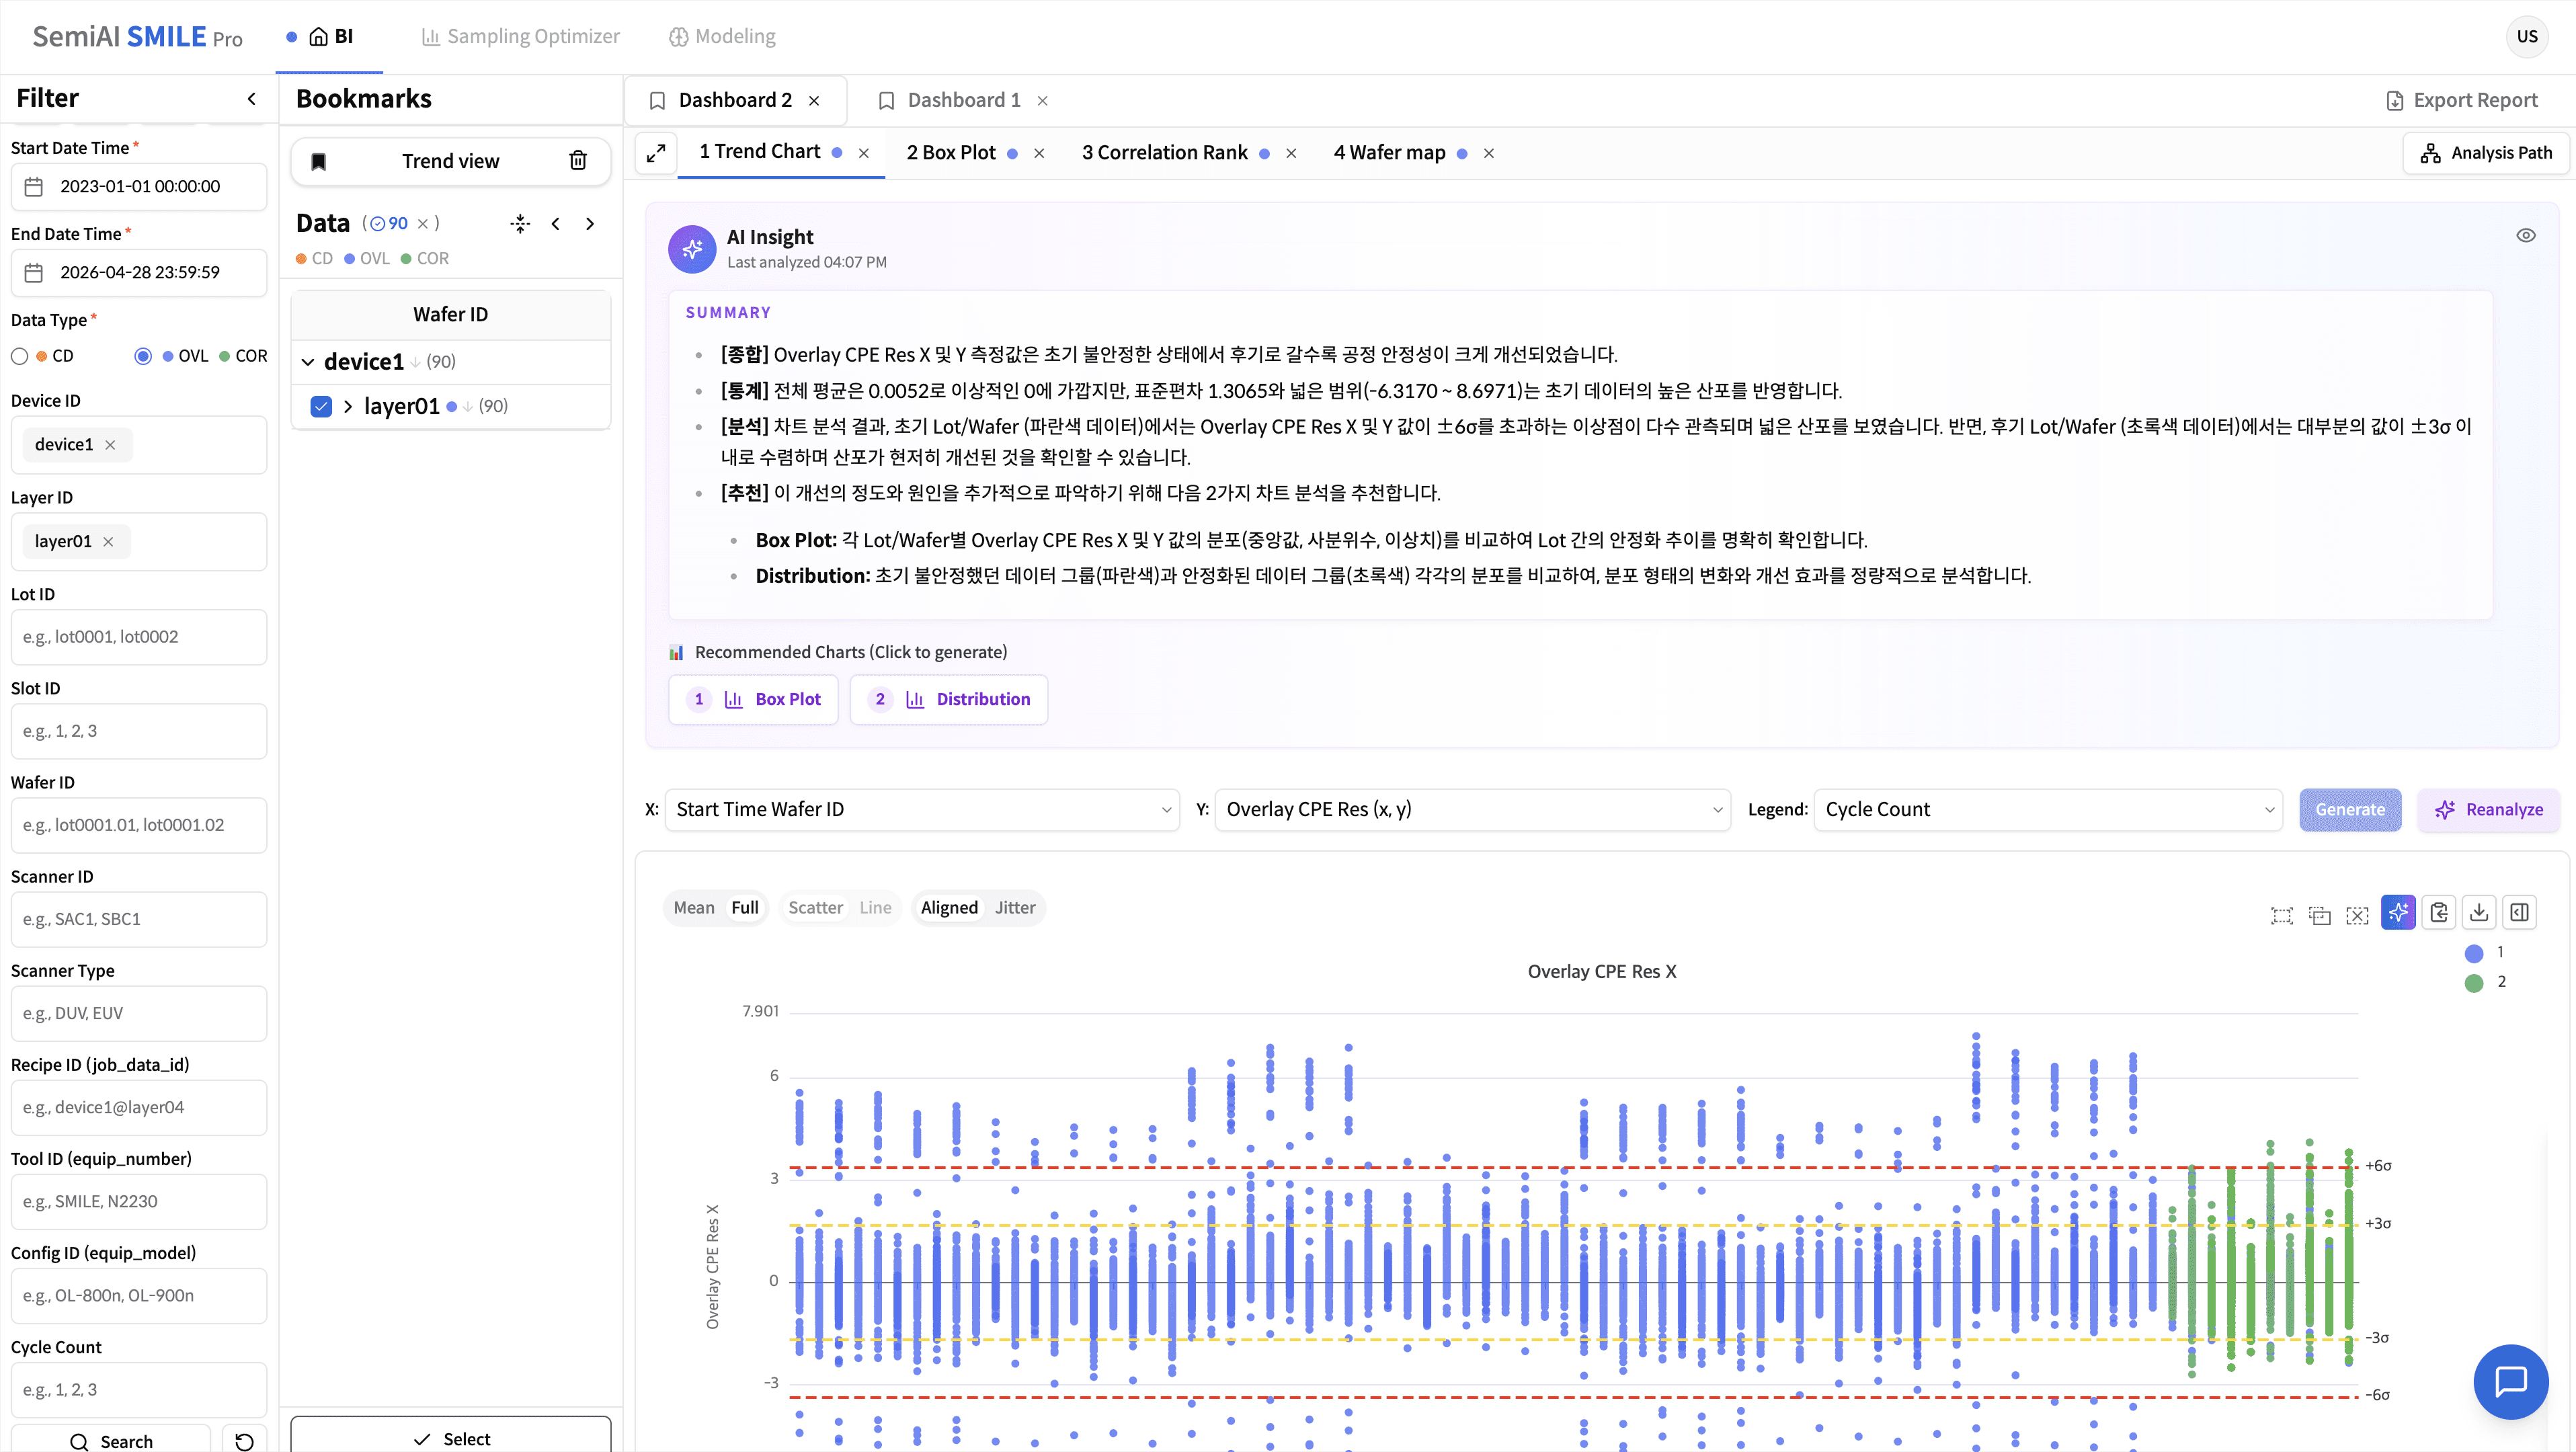Toggle AI insight sparkle button on chart toolbar

[x=2398, y=912]
